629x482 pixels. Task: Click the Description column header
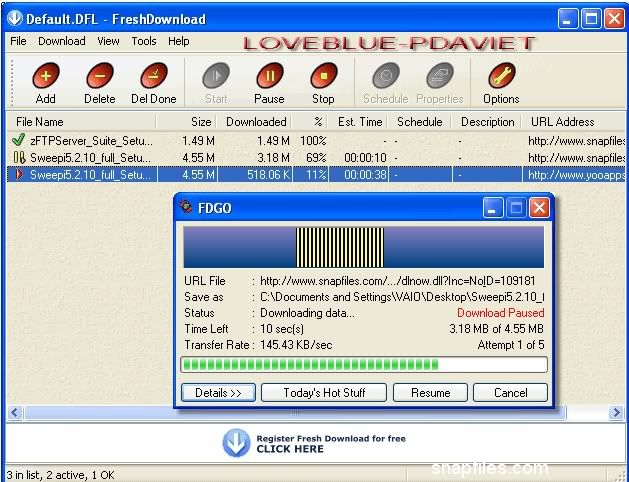(x=486, y=122)
